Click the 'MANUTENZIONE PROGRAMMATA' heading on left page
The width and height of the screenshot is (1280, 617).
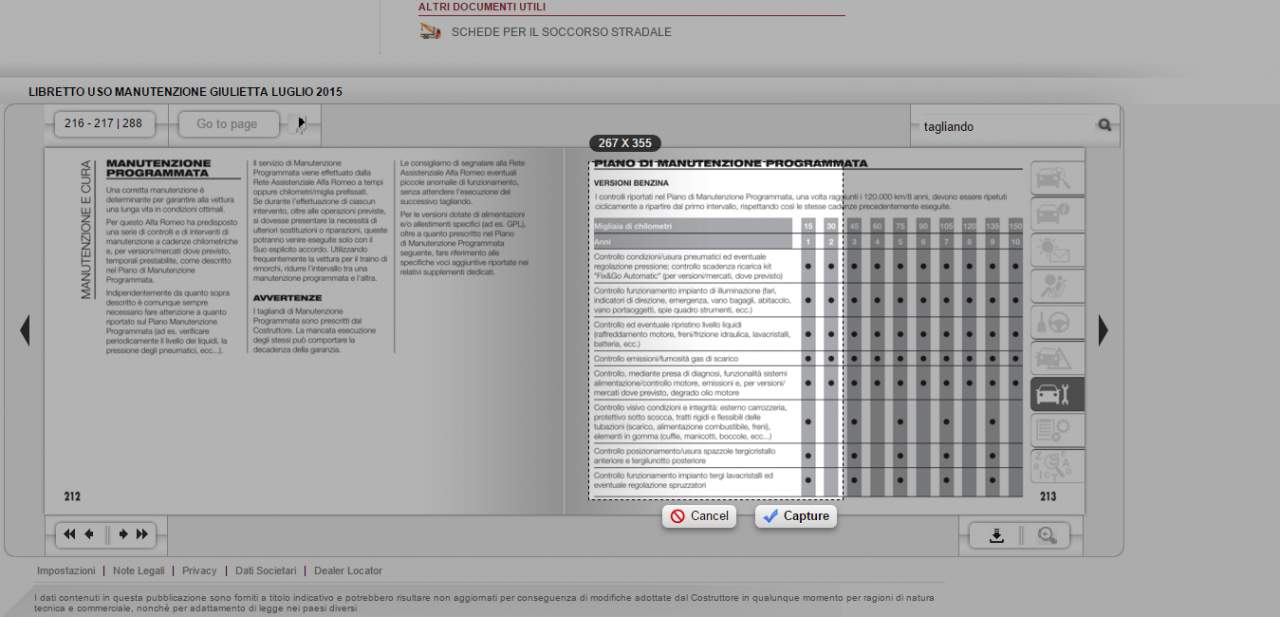click(158, 168)
